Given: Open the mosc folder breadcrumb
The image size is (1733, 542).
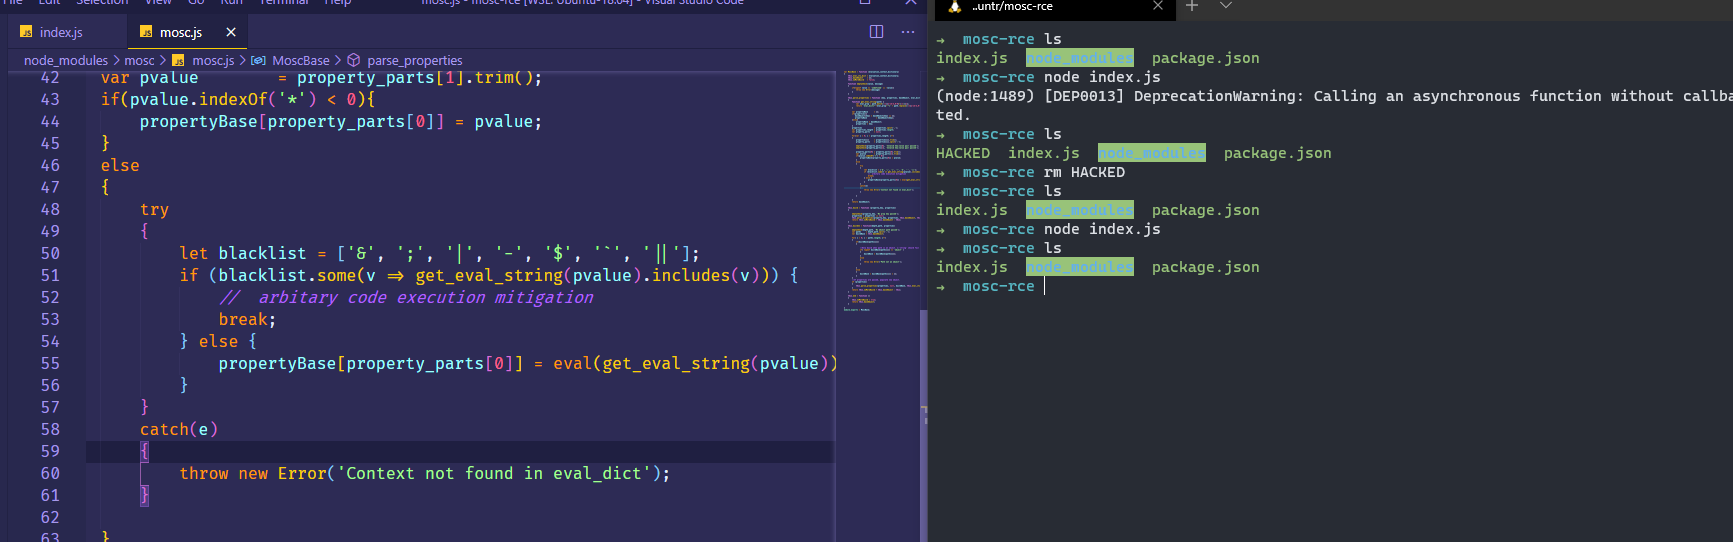Looking at the screenshot, I should point(139,60).
